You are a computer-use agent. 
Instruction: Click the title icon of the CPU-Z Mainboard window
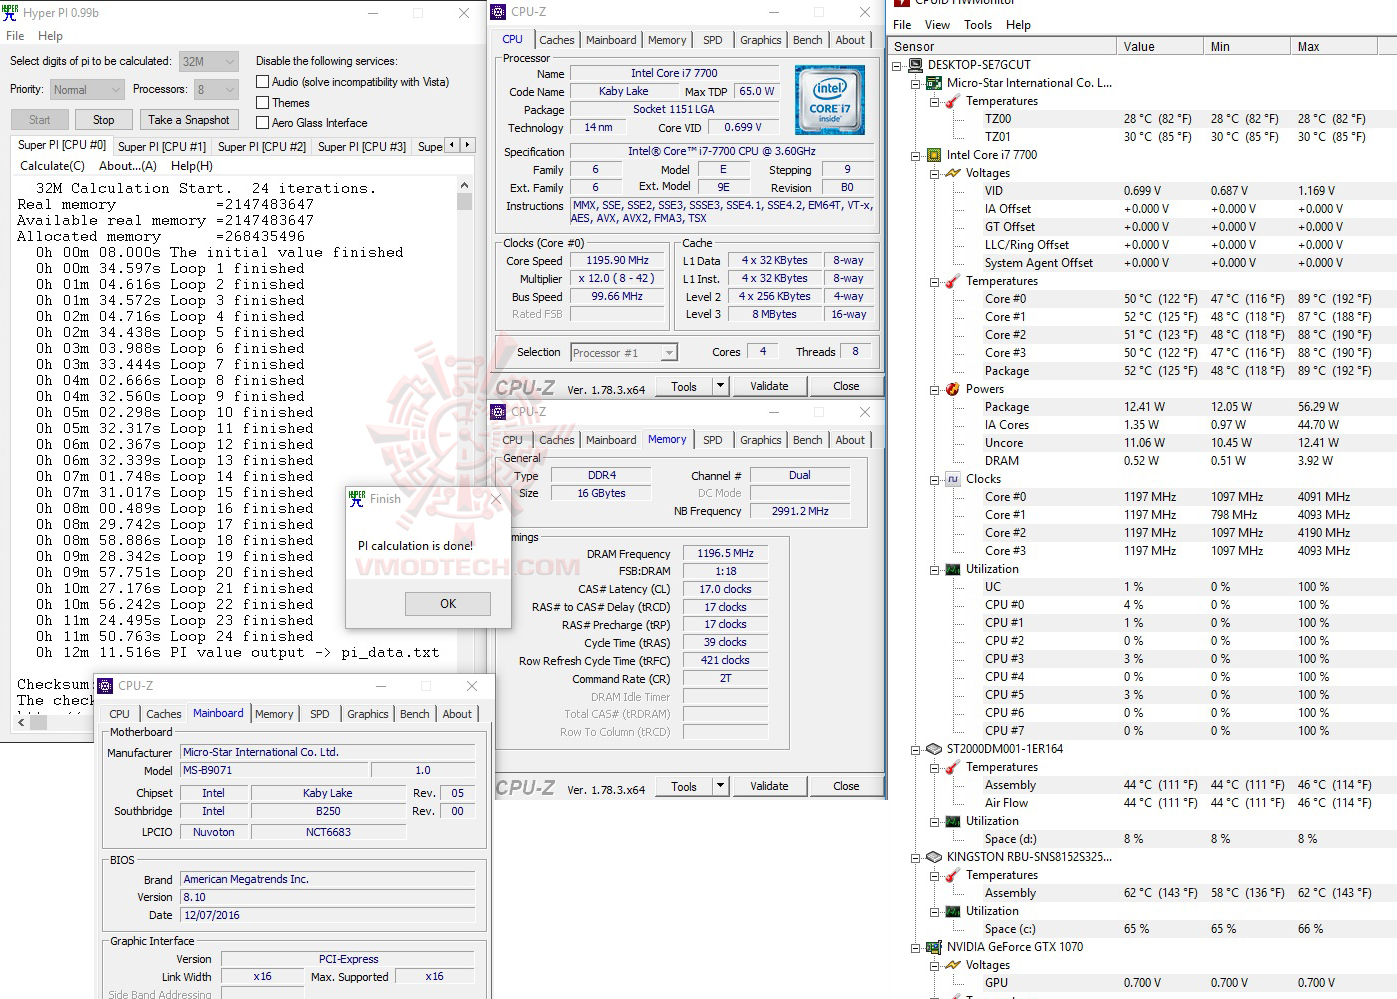(x=105, y=686)
